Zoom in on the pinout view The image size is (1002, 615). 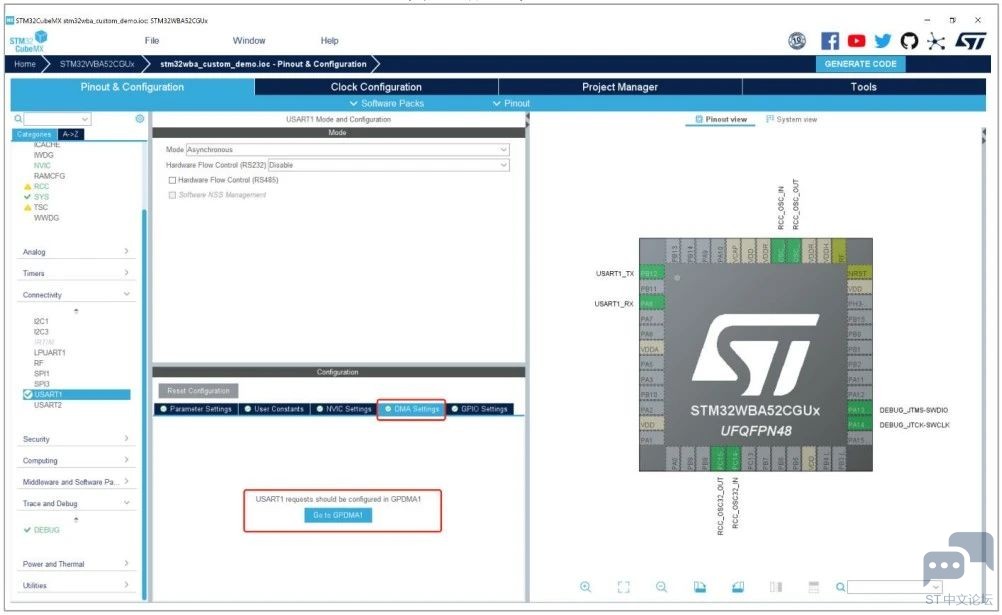[585, 587]
